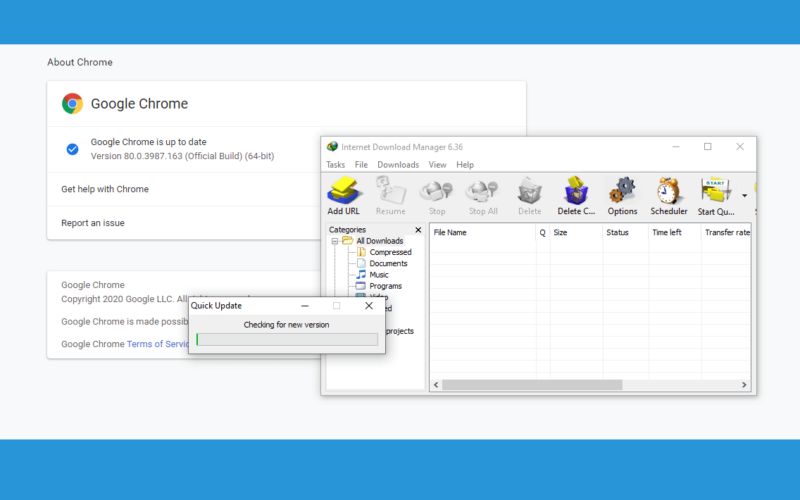Screen dimensions: 800x500
Task: Sort by Transfer rate column header
Action: point(726,232)
